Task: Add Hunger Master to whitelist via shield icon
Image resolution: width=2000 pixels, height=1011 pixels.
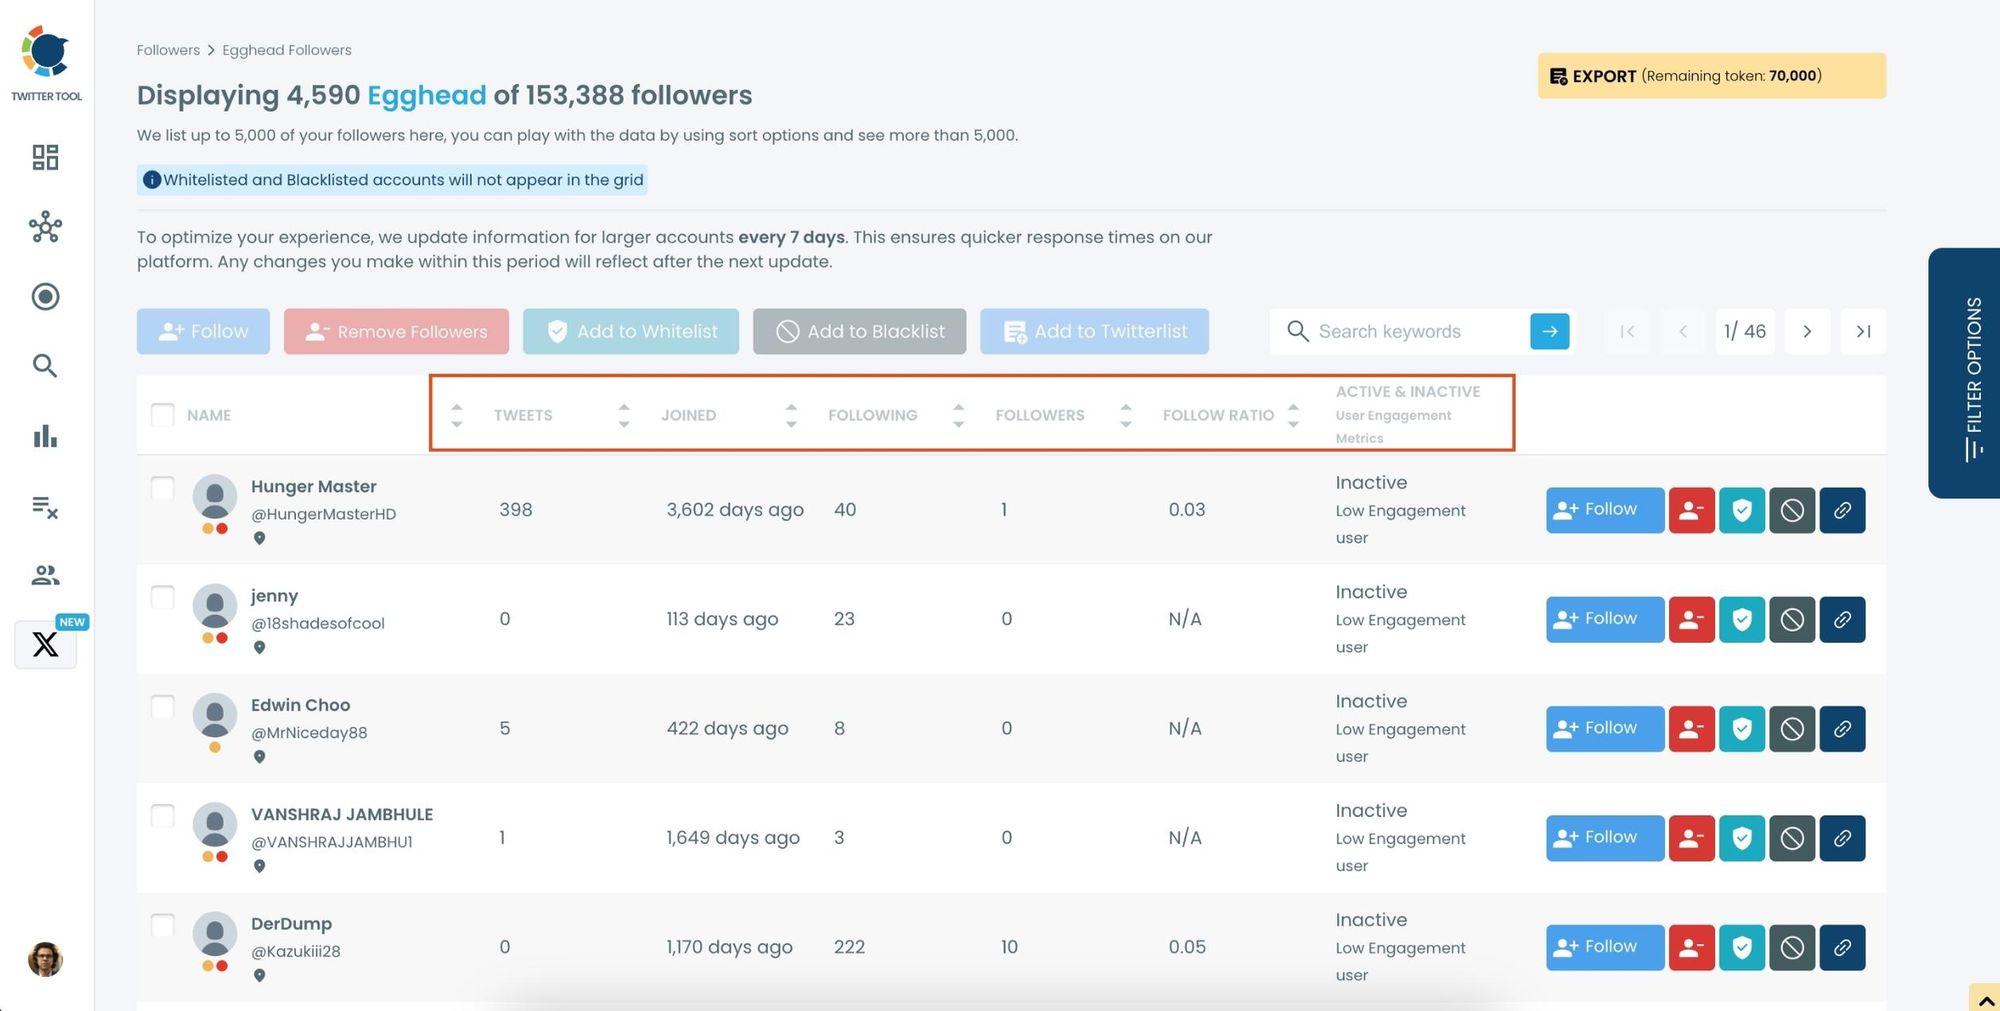Action: 1741,510
